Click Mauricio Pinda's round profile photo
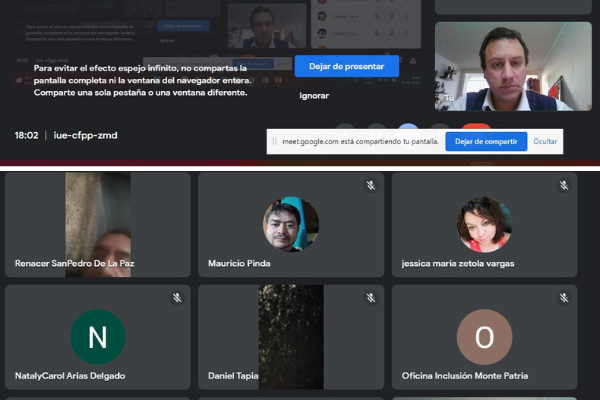 (290, 224)
